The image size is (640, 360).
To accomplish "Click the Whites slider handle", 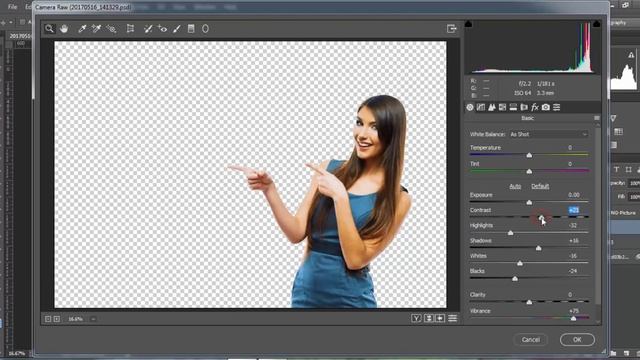I will pyautogui.click(x=520, y=263).
